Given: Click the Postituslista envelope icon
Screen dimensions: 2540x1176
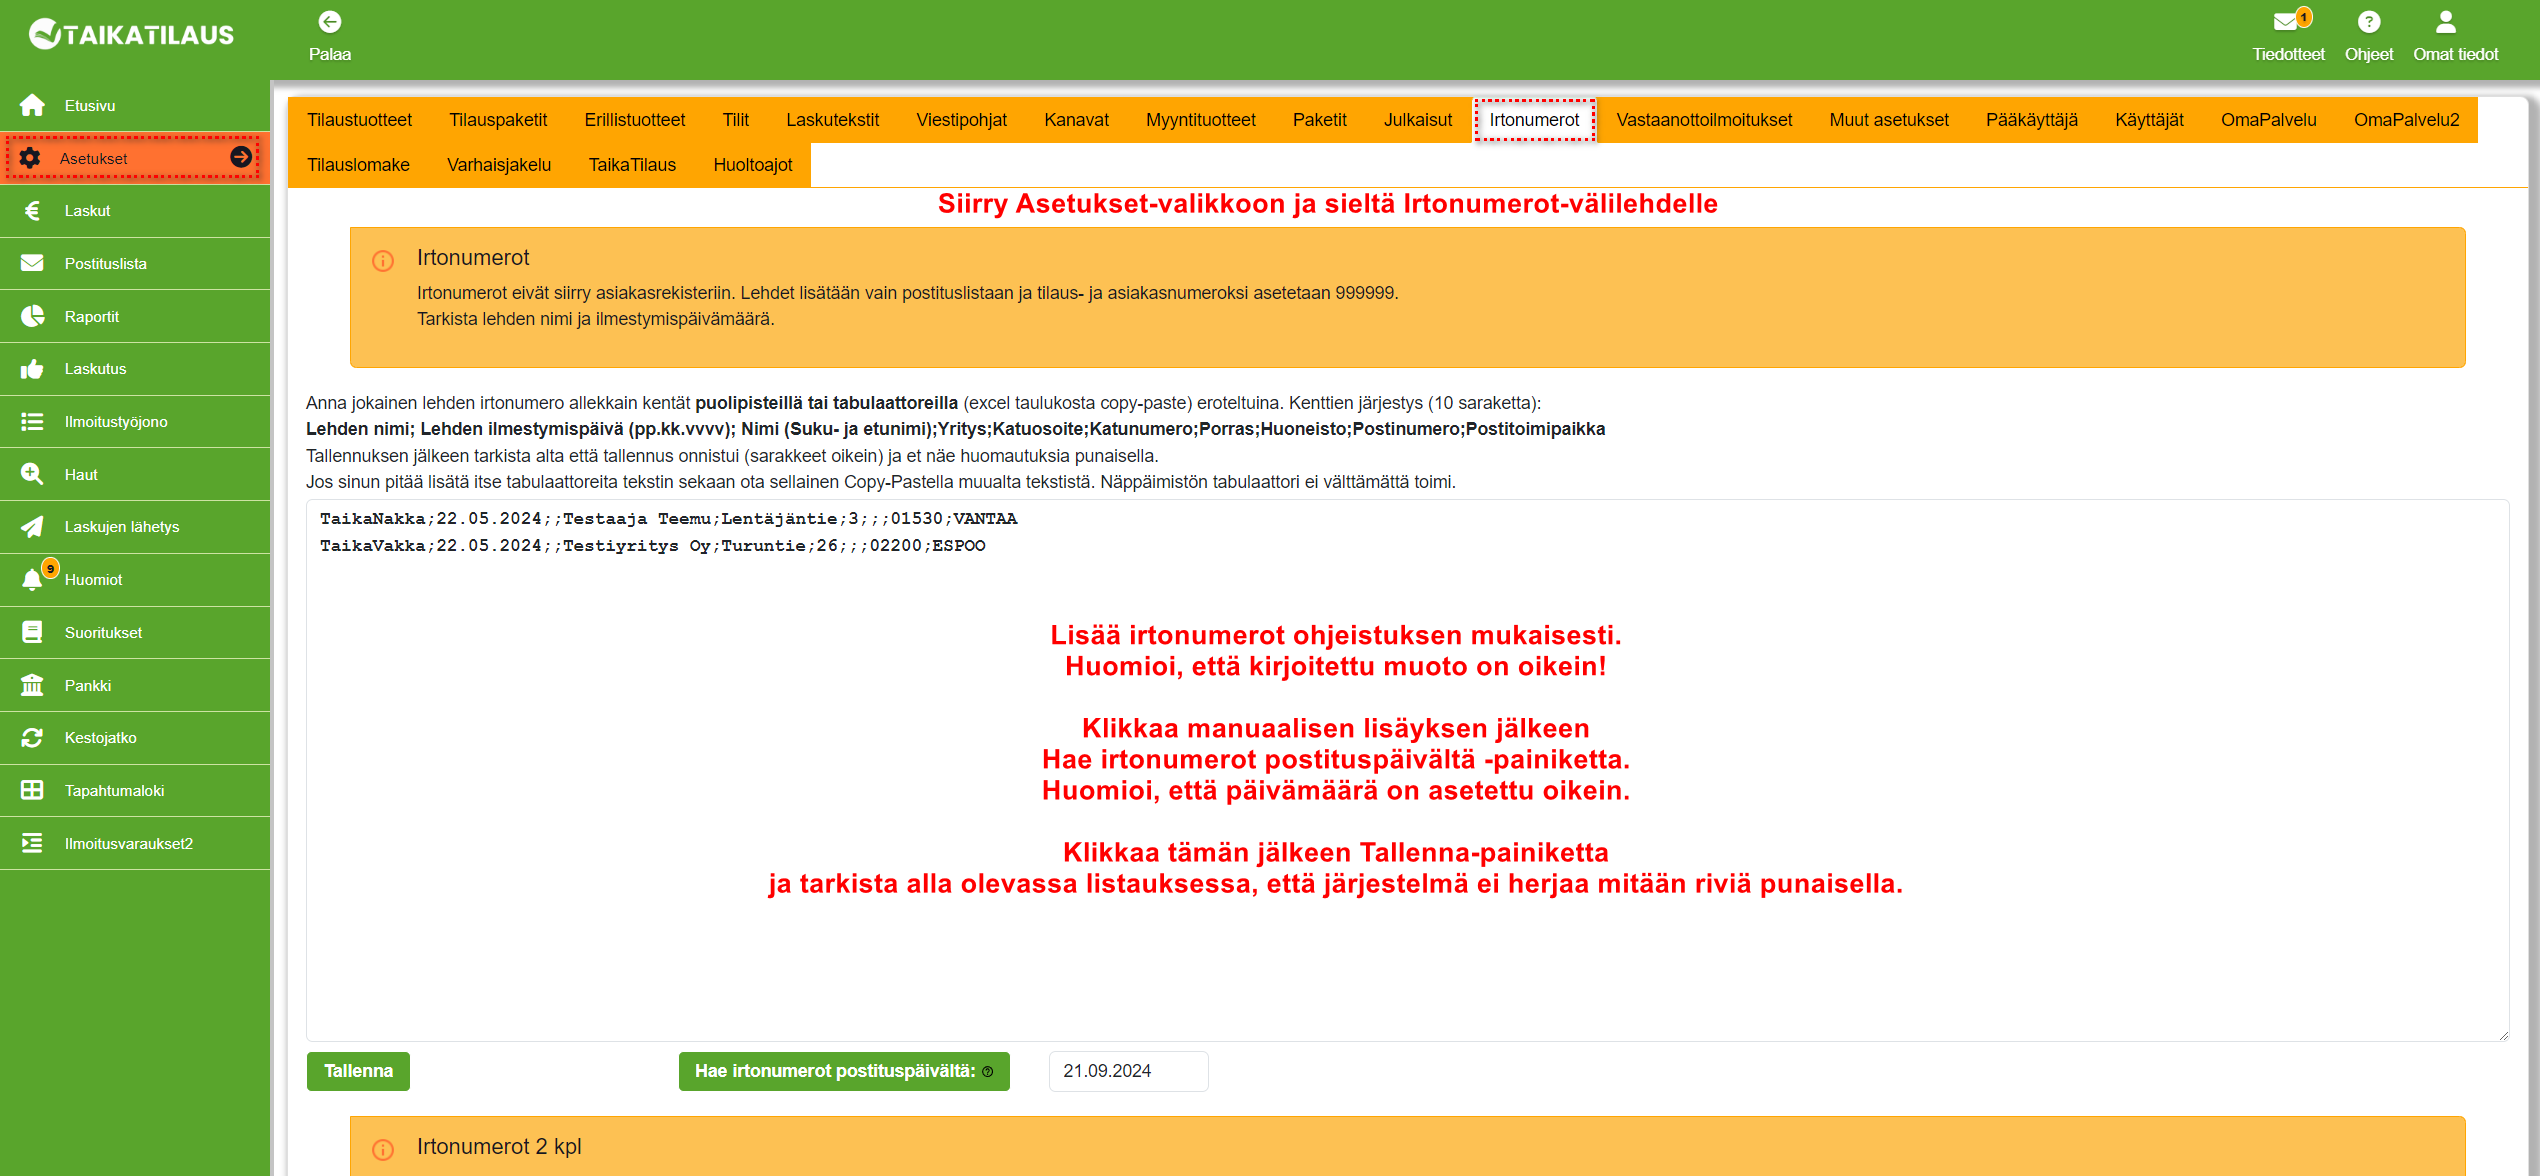Looking at the screenshot, I should (x=32, y=263).
